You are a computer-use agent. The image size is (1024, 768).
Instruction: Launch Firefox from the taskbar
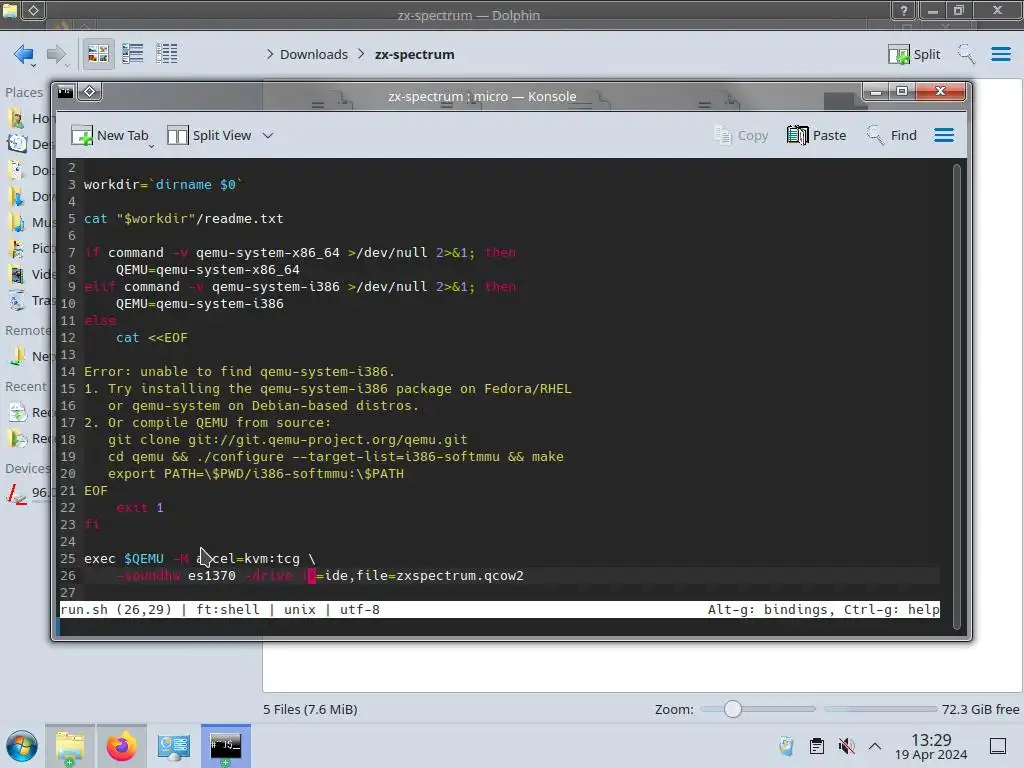tap(121, 746)
